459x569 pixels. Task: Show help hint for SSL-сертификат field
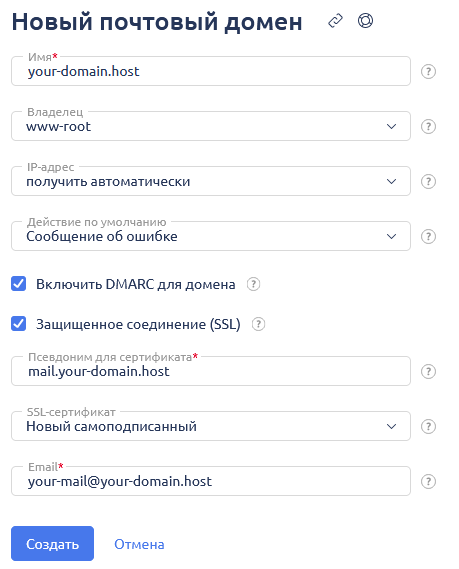428,426
